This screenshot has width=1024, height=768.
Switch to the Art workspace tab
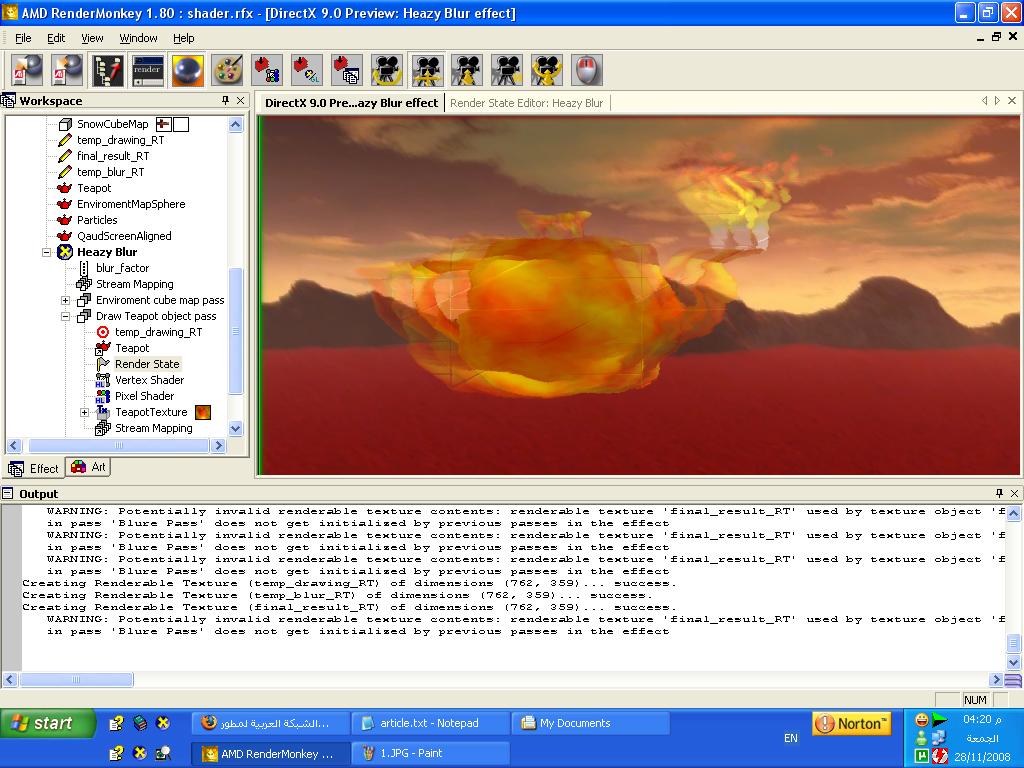coord(89,467)
